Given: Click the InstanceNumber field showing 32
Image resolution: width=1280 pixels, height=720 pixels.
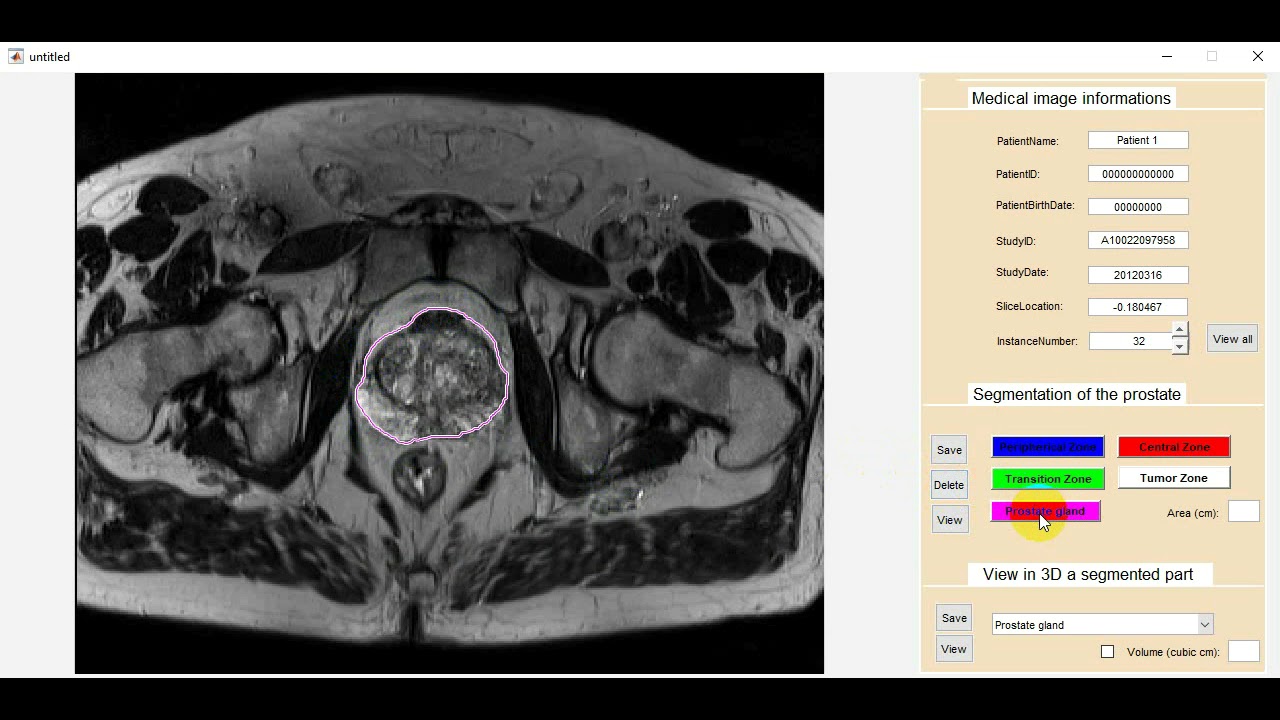Looking at the screenshot, I should [x=1130, y=341].
